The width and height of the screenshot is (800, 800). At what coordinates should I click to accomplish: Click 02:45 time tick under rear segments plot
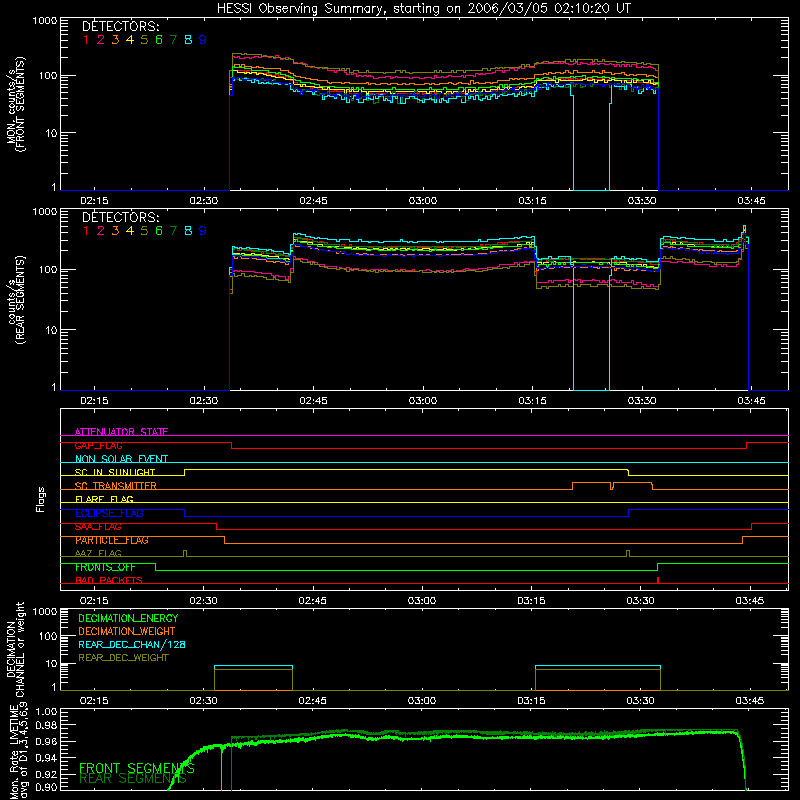click(313, 401)
